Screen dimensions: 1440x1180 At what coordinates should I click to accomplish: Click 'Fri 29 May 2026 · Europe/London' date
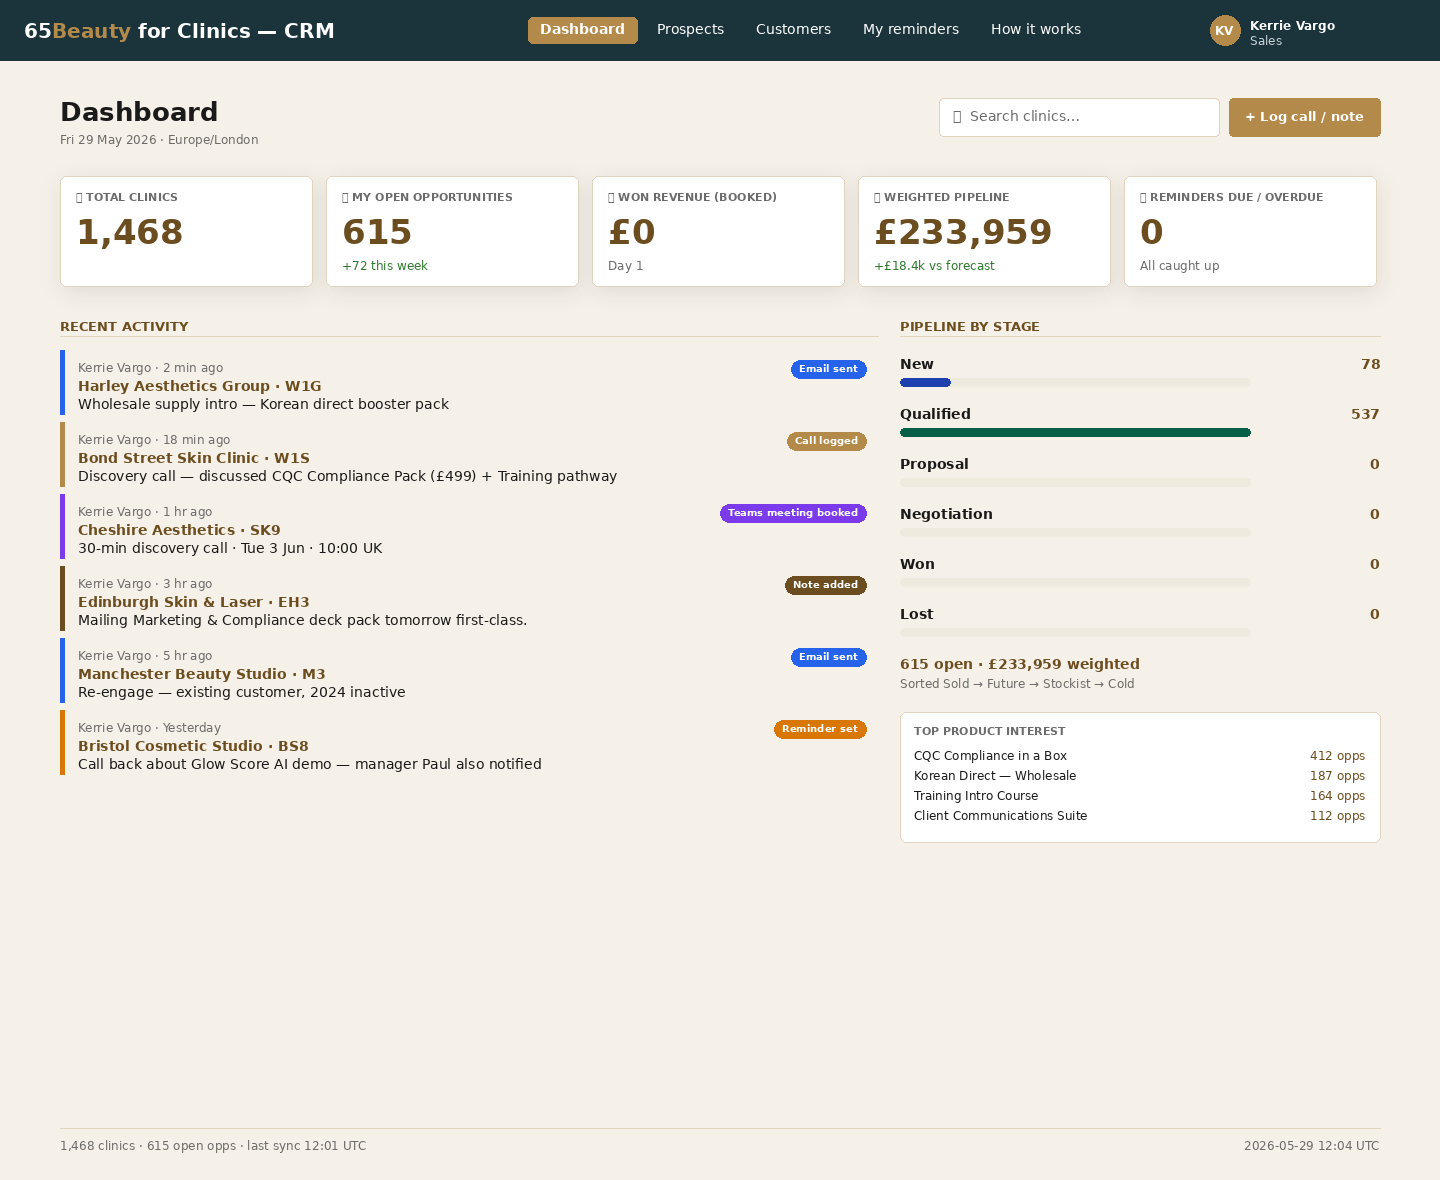point(159,140)
